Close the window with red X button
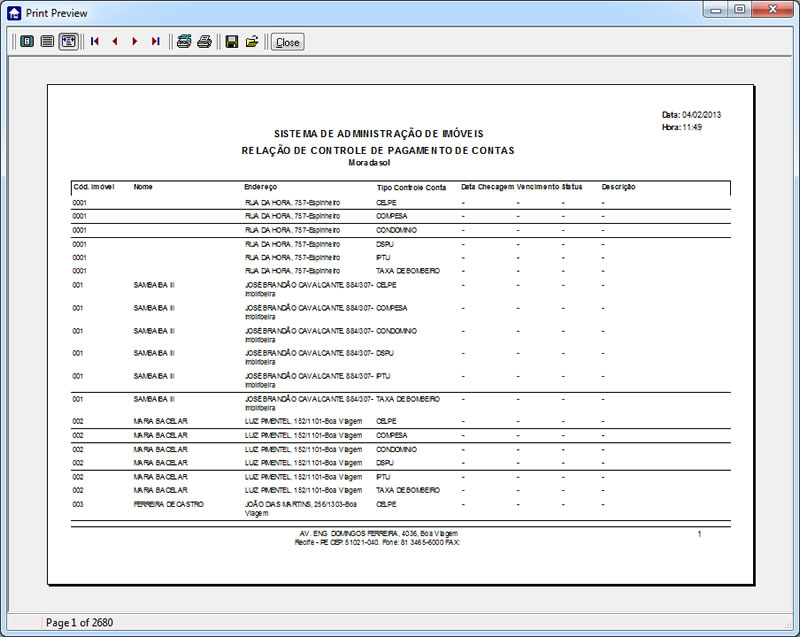 [773, 10]
